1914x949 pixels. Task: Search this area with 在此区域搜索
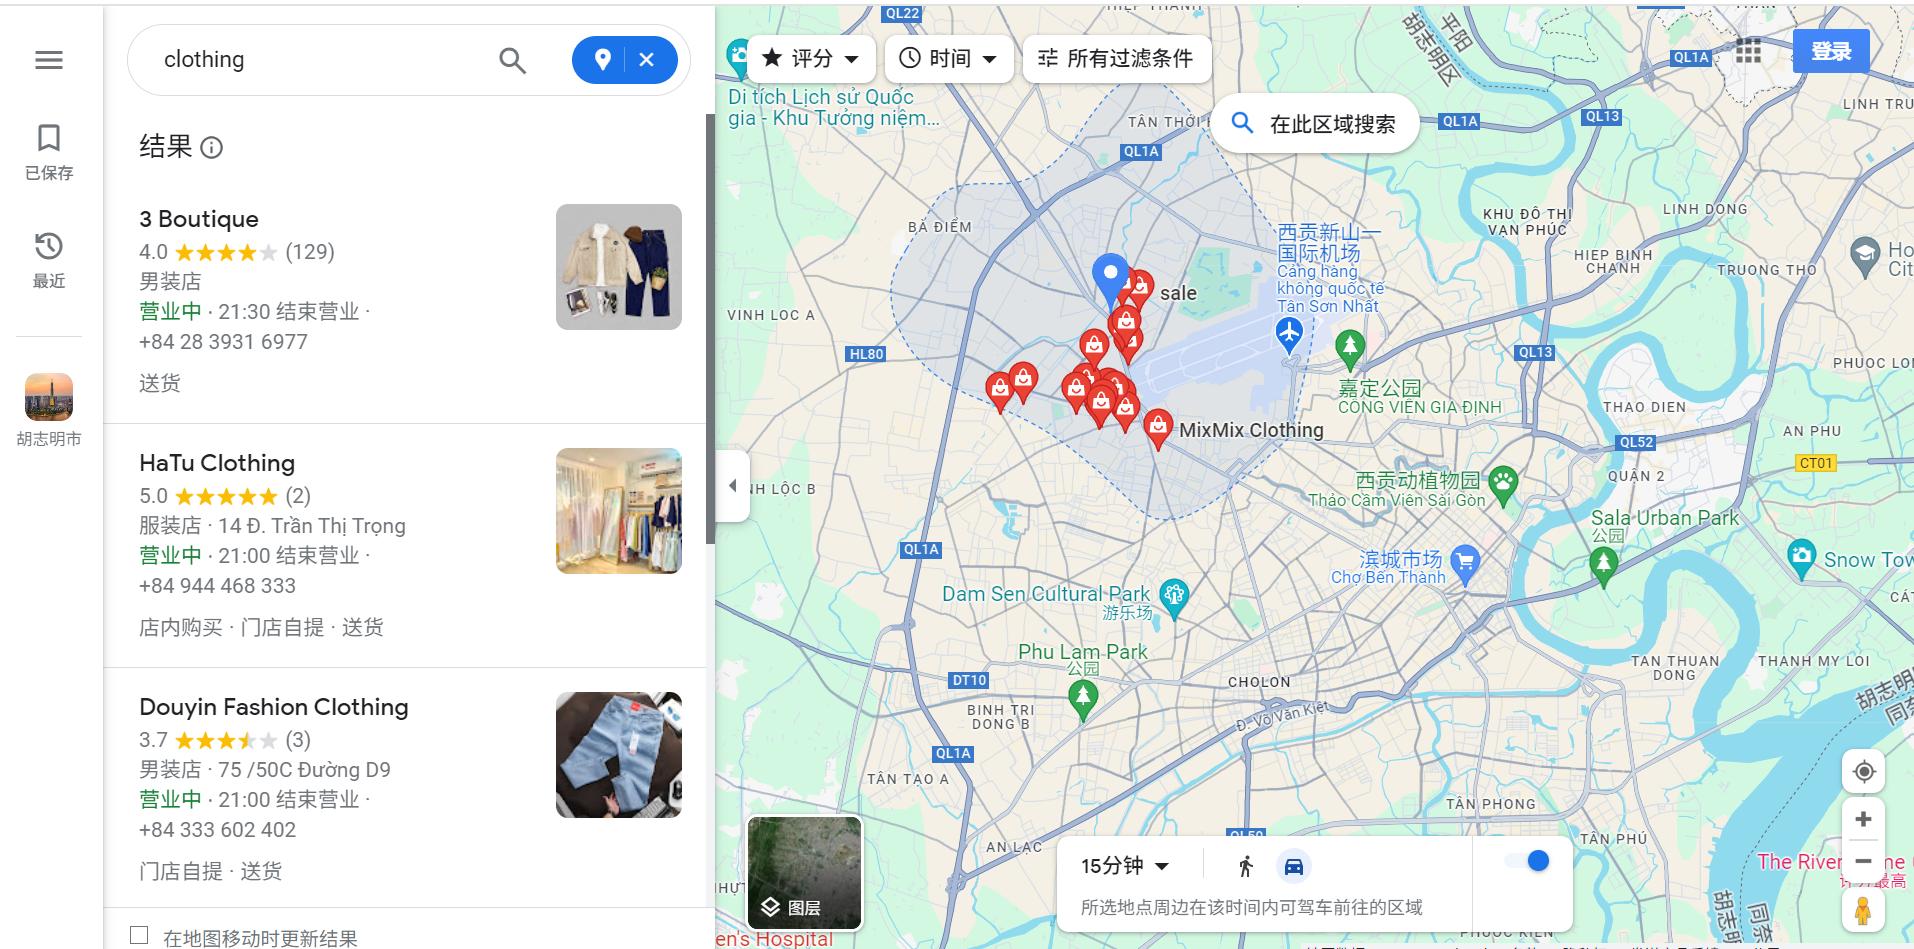click(1313, 122)
